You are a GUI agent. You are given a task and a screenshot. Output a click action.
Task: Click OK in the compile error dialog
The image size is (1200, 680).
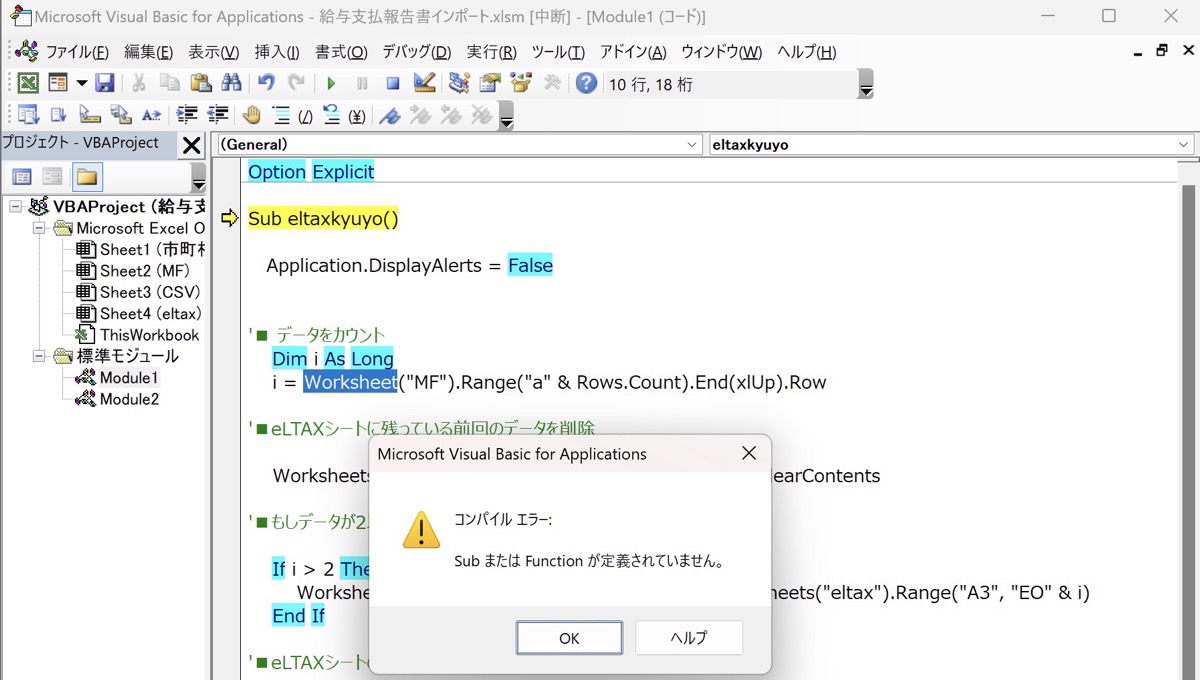(569, 638)
